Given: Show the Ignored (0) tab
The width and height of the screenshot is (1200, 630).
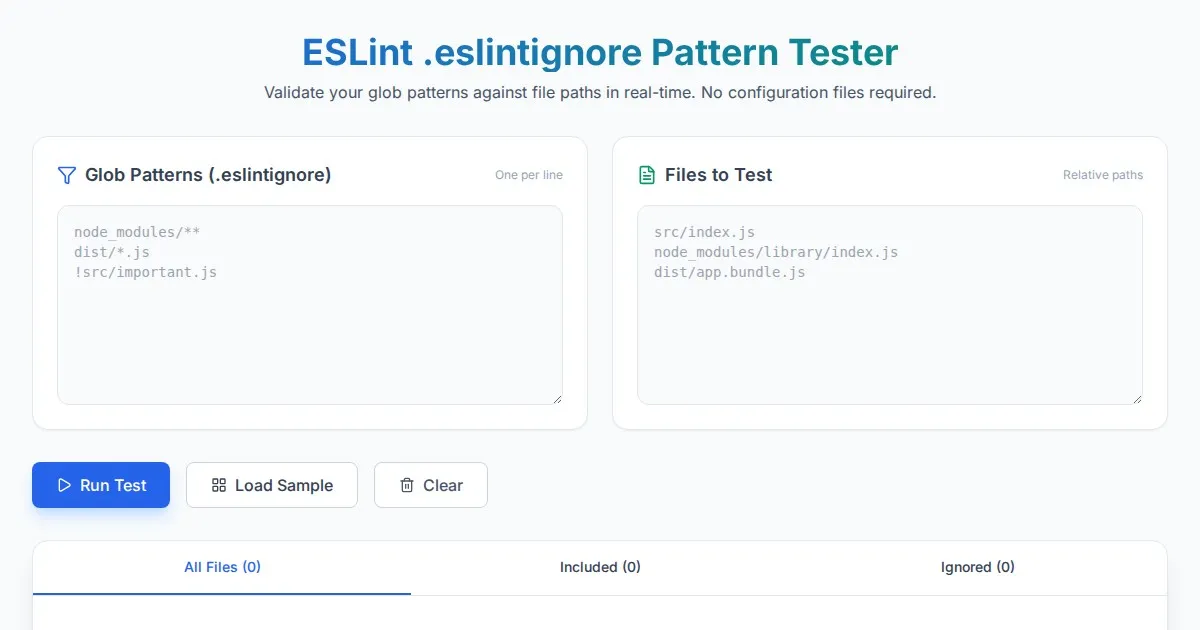Looking at the screenshot, I should point(977,567).
